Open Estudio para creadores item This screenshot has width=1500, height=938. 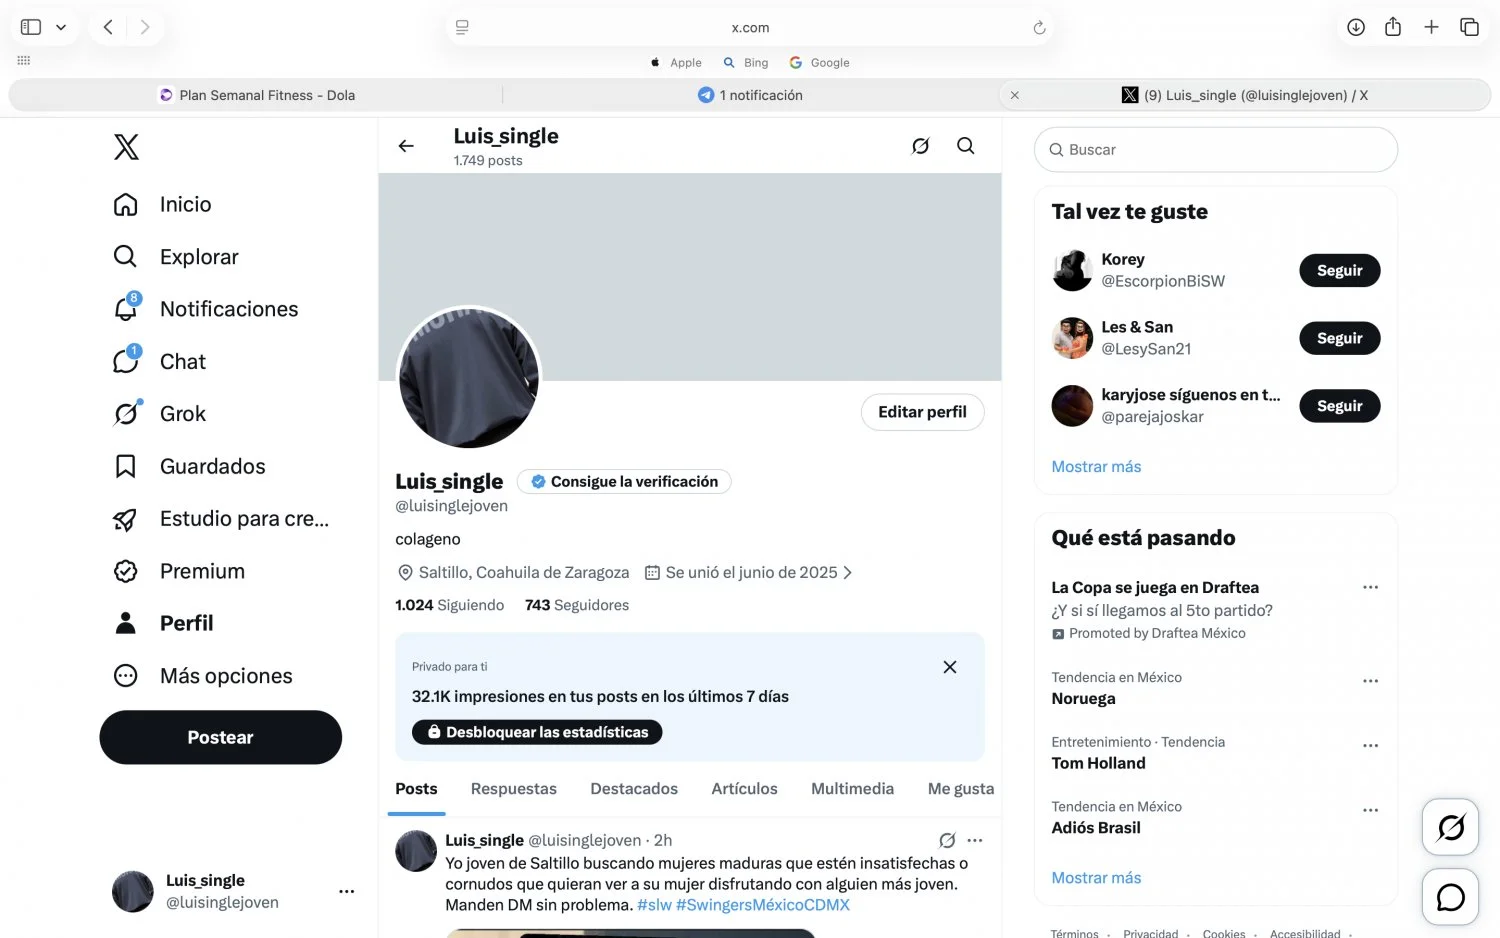click(221, 519)
